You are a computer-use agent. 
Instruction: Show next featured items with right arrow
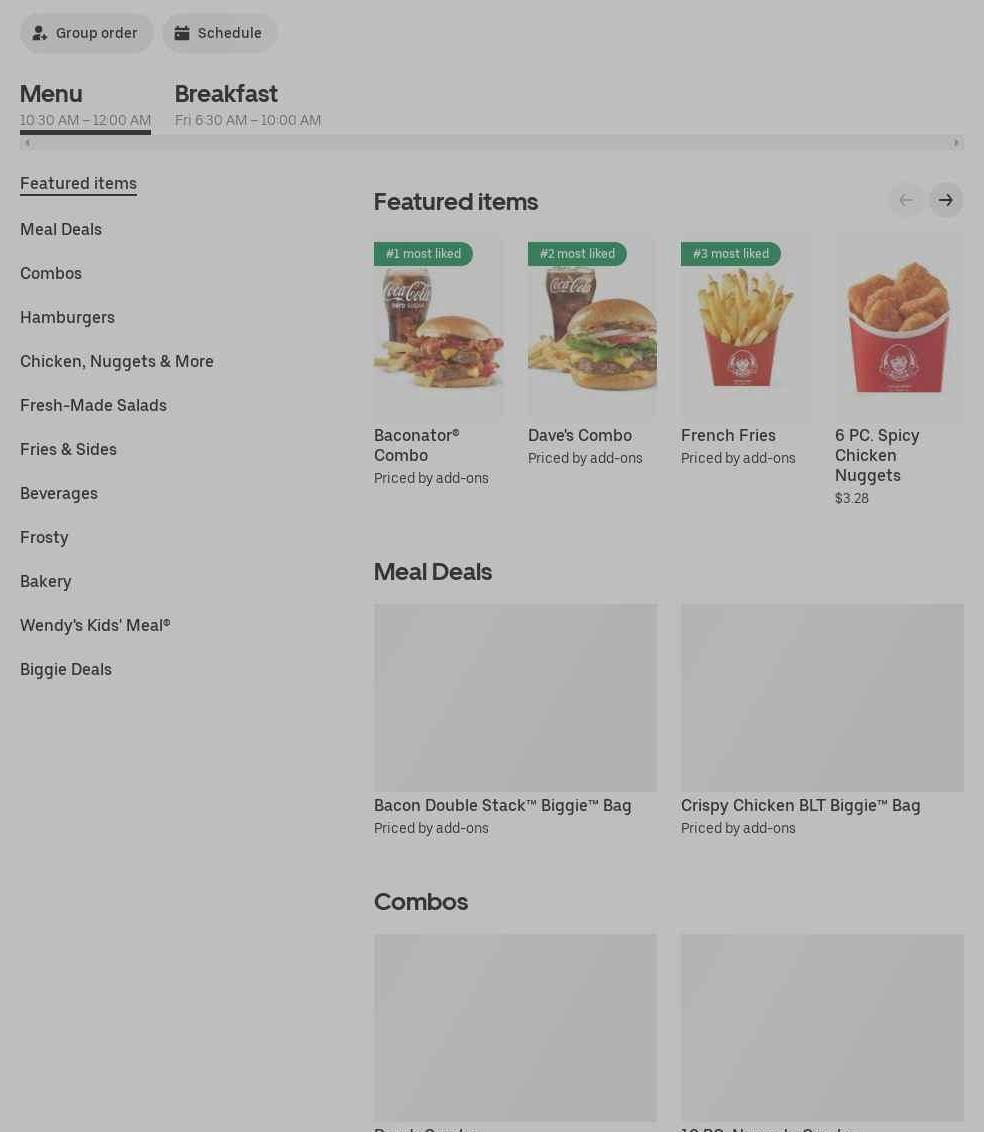click(x=945, y=200)
